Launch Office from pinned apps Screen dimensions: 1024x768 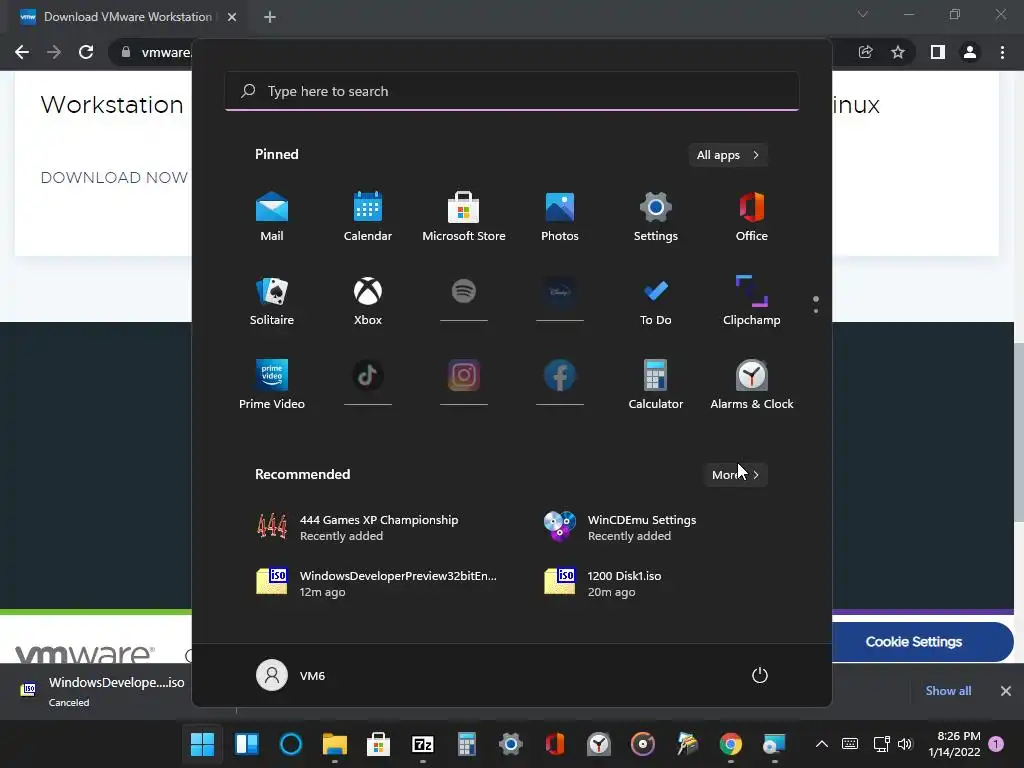752,216
